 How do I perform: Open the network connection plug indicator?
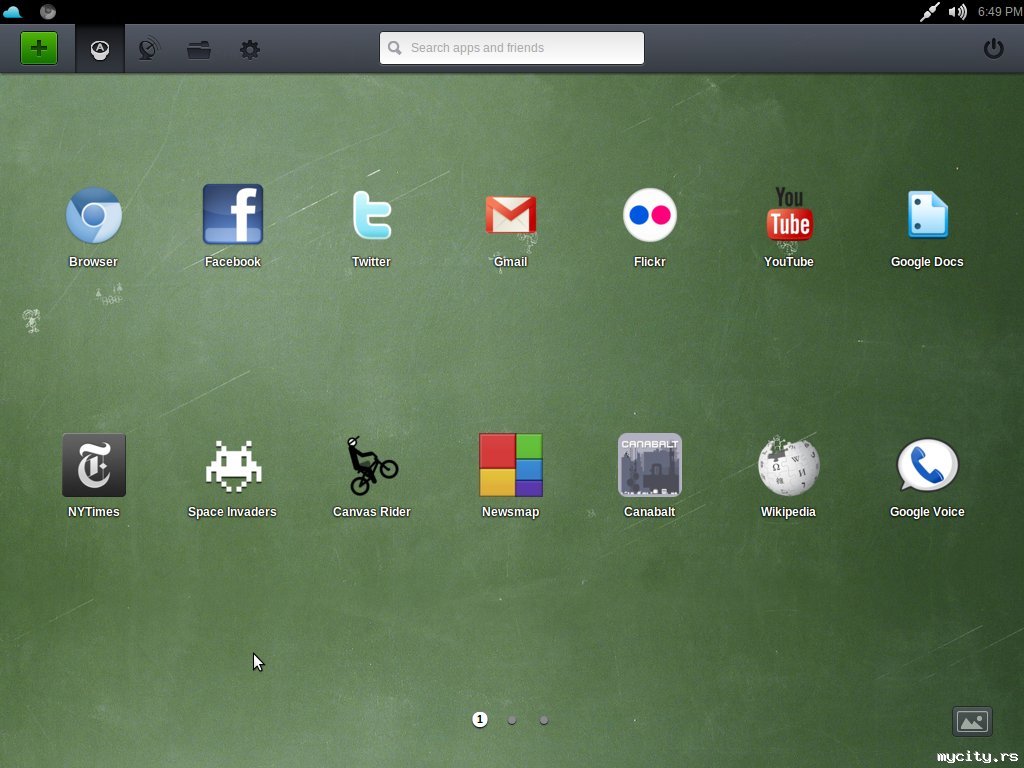[x=929, y=12]
